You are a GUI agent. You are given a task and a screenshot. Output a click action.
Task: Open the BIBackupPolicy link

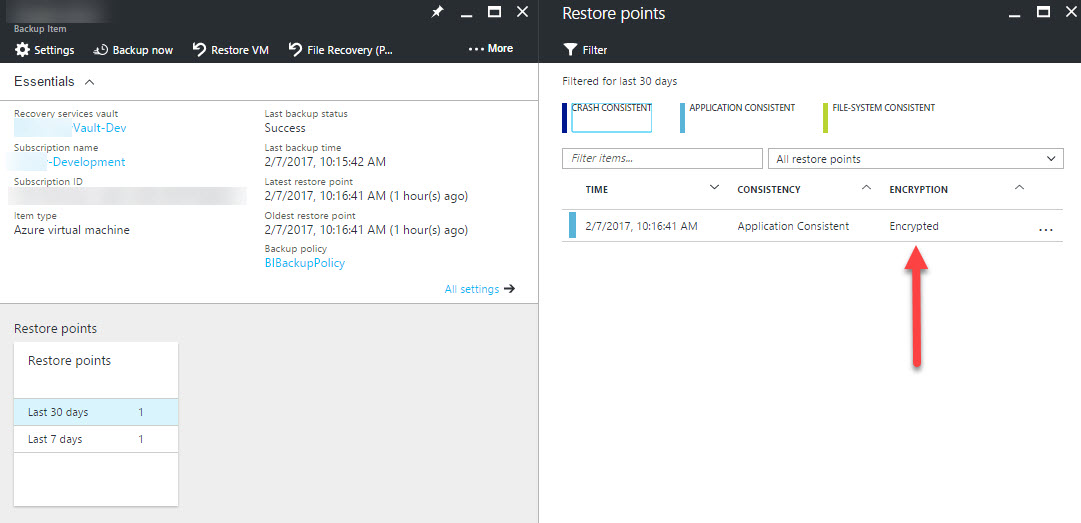(x=305, y=263)
